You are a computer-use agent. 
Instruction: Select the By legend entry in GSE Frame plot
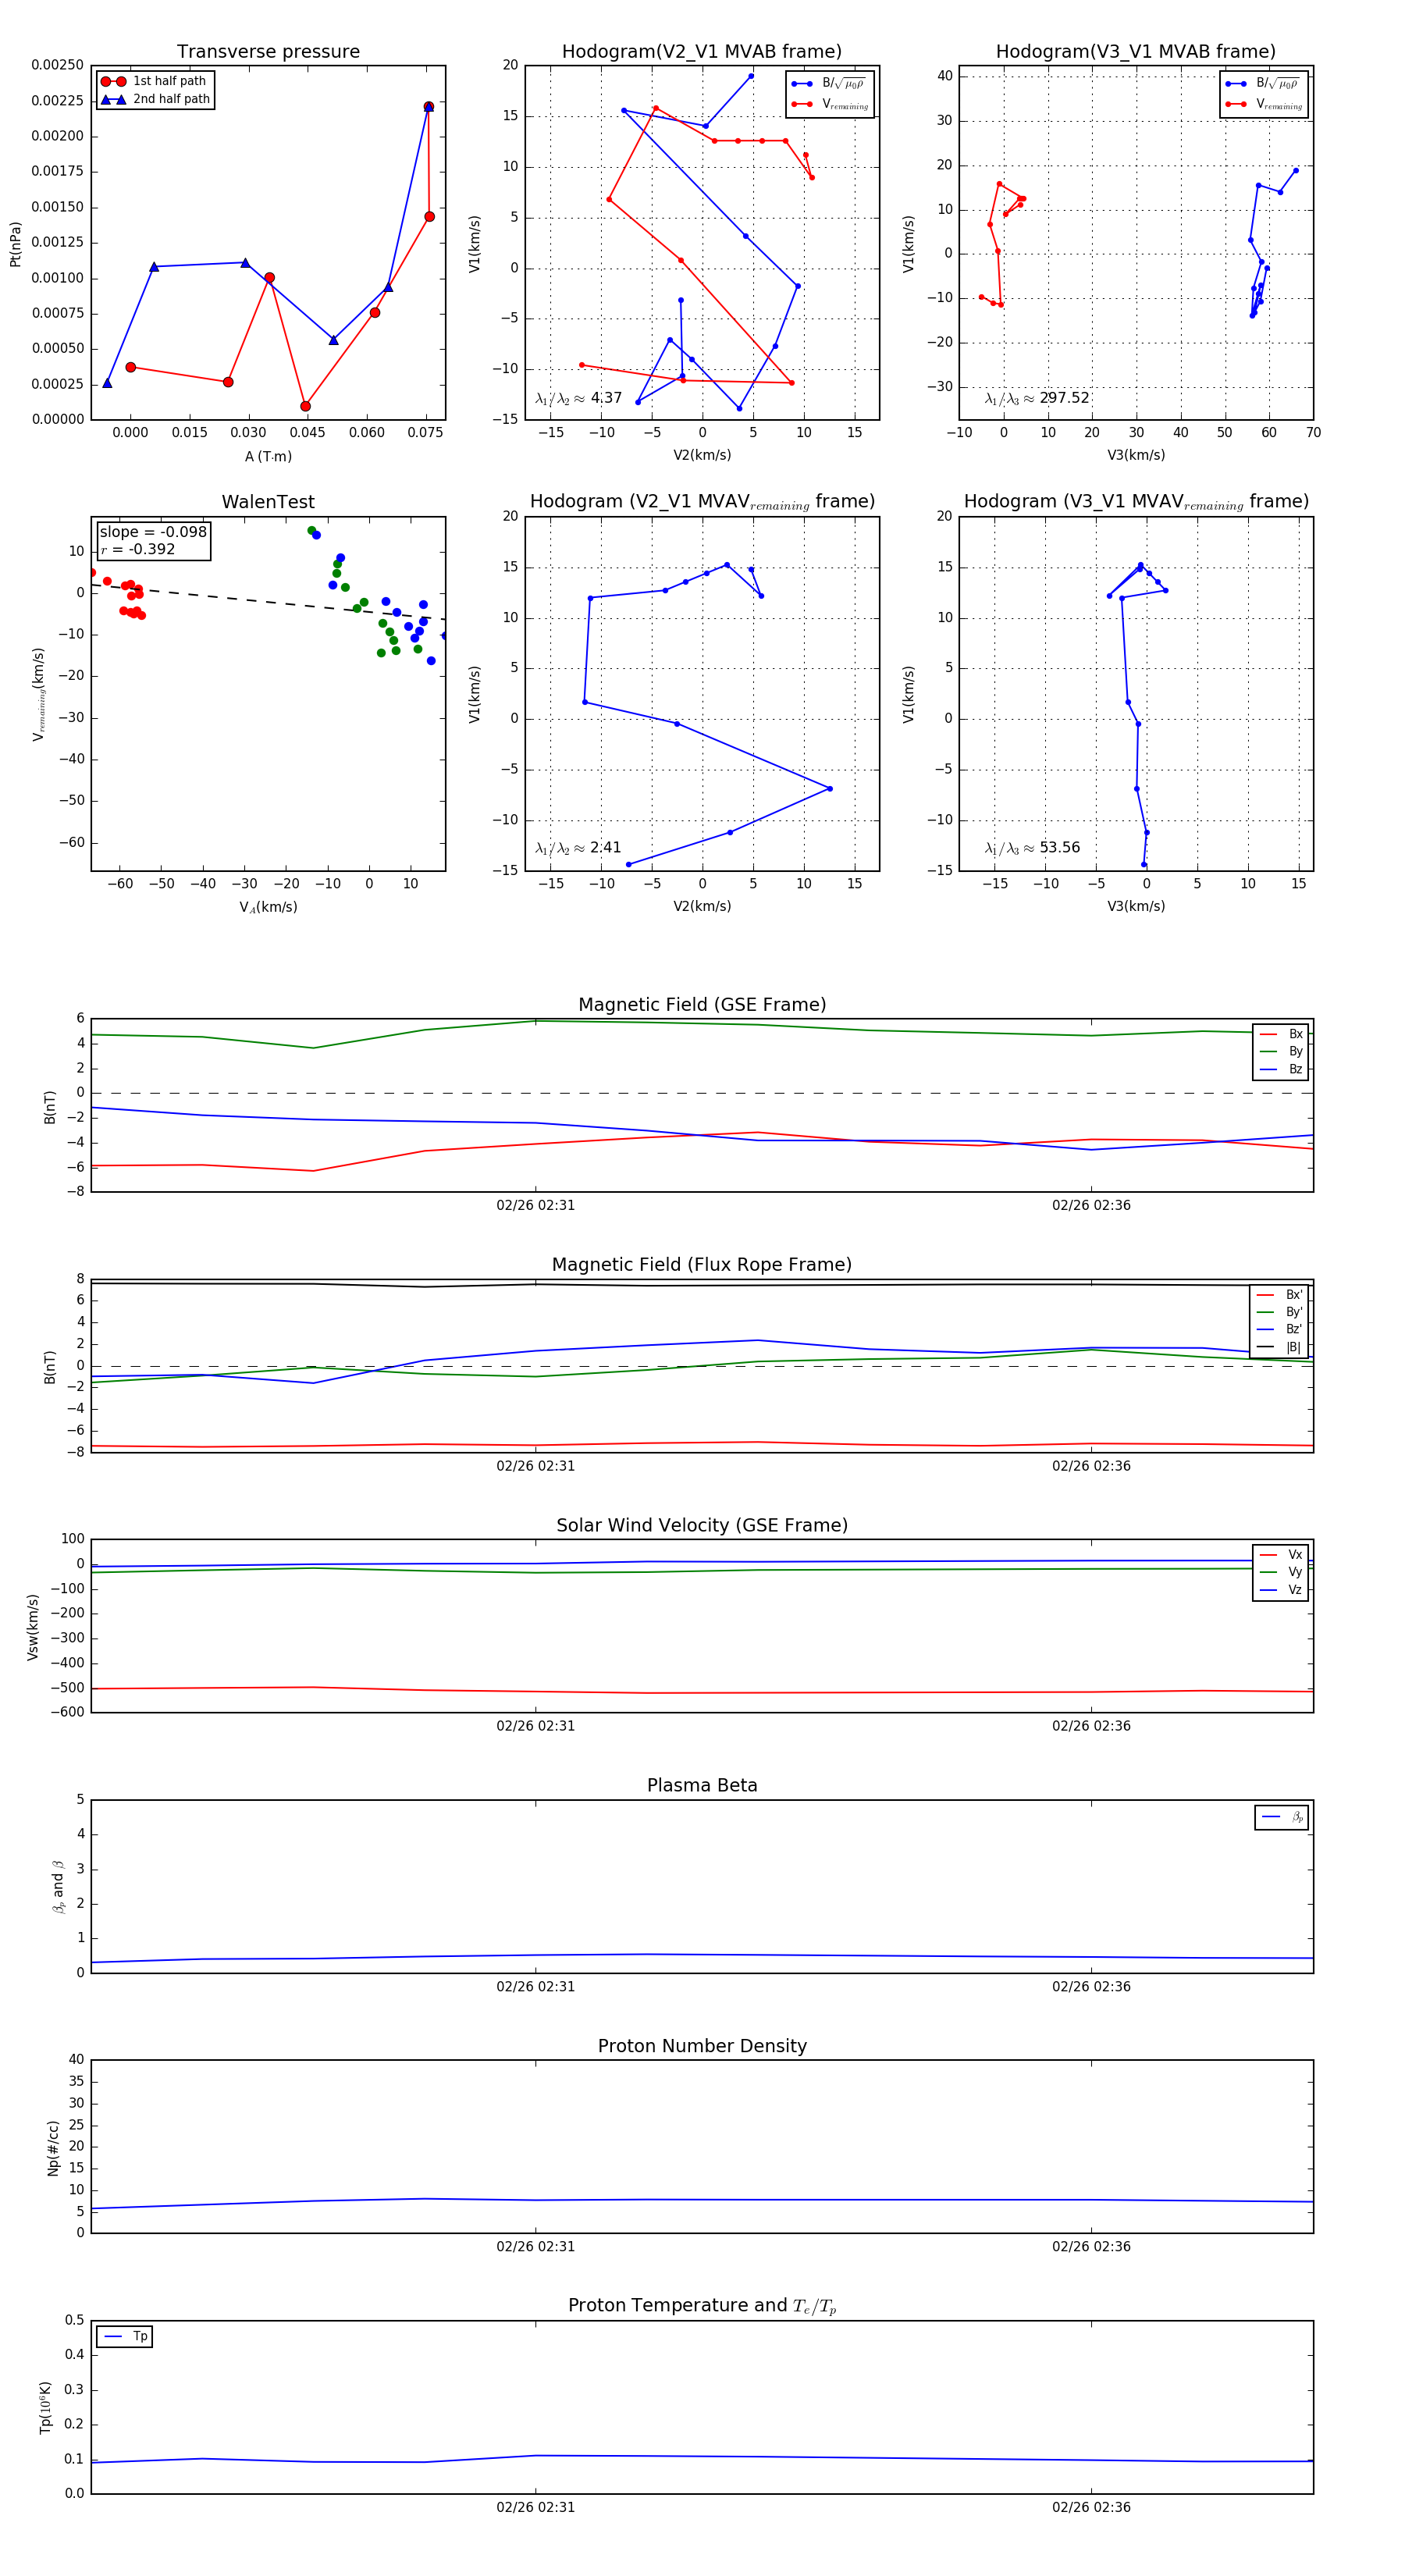pos(1281,1052)
